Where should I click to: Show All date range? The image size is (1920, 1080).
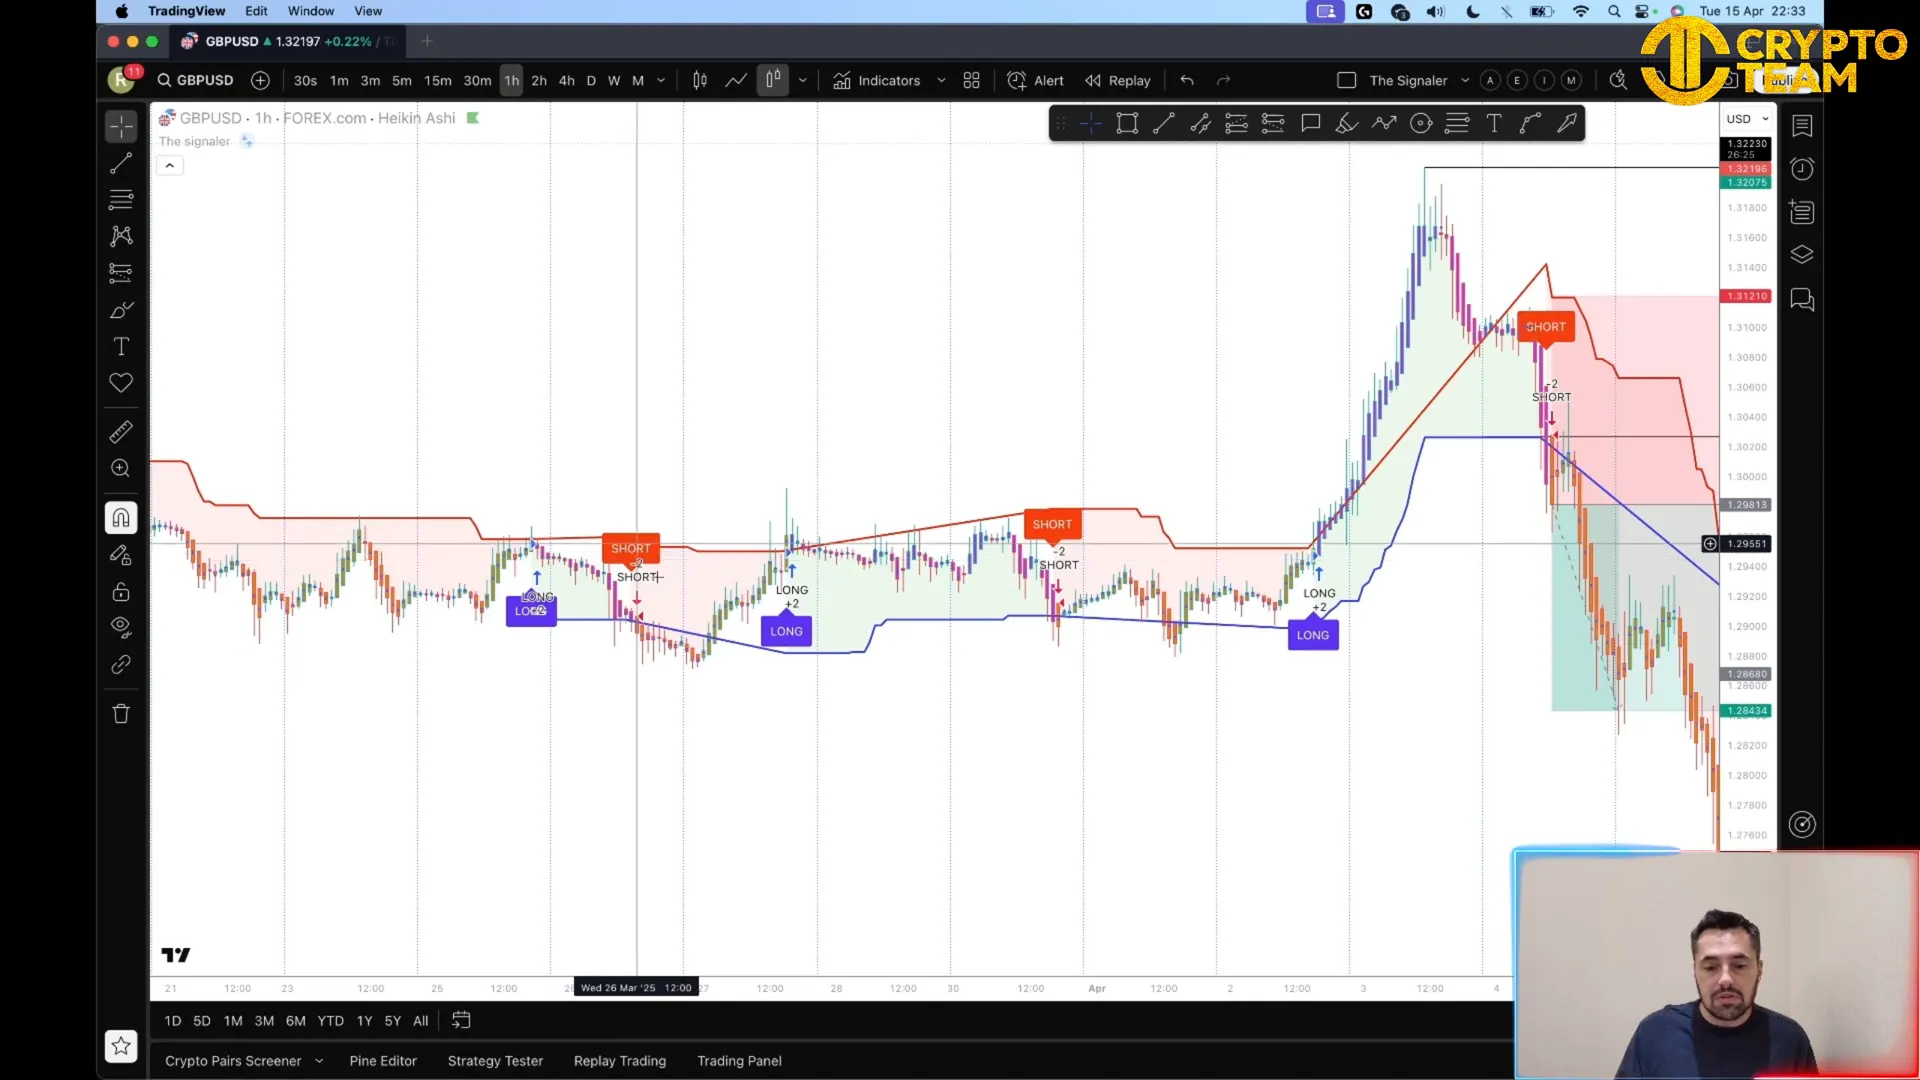pos(421,1021)
